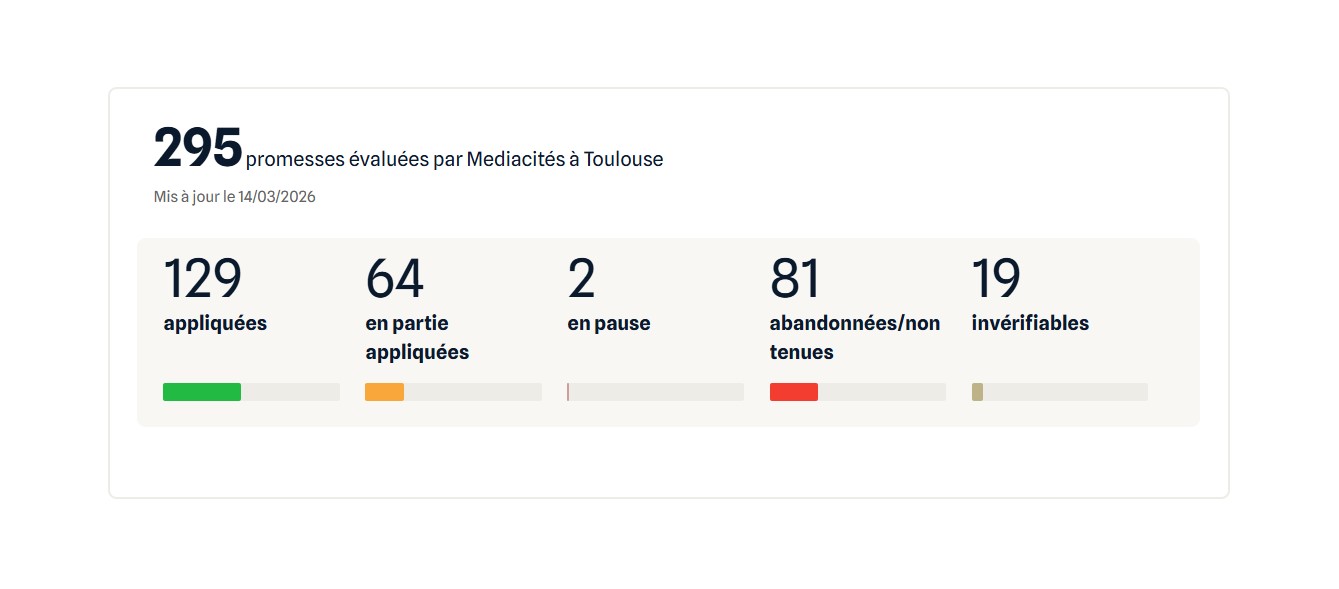This screenshot has width=1339, height=589.
Task: Click the beige invérifiables progress bar fill
Action: tap(977, 392)
